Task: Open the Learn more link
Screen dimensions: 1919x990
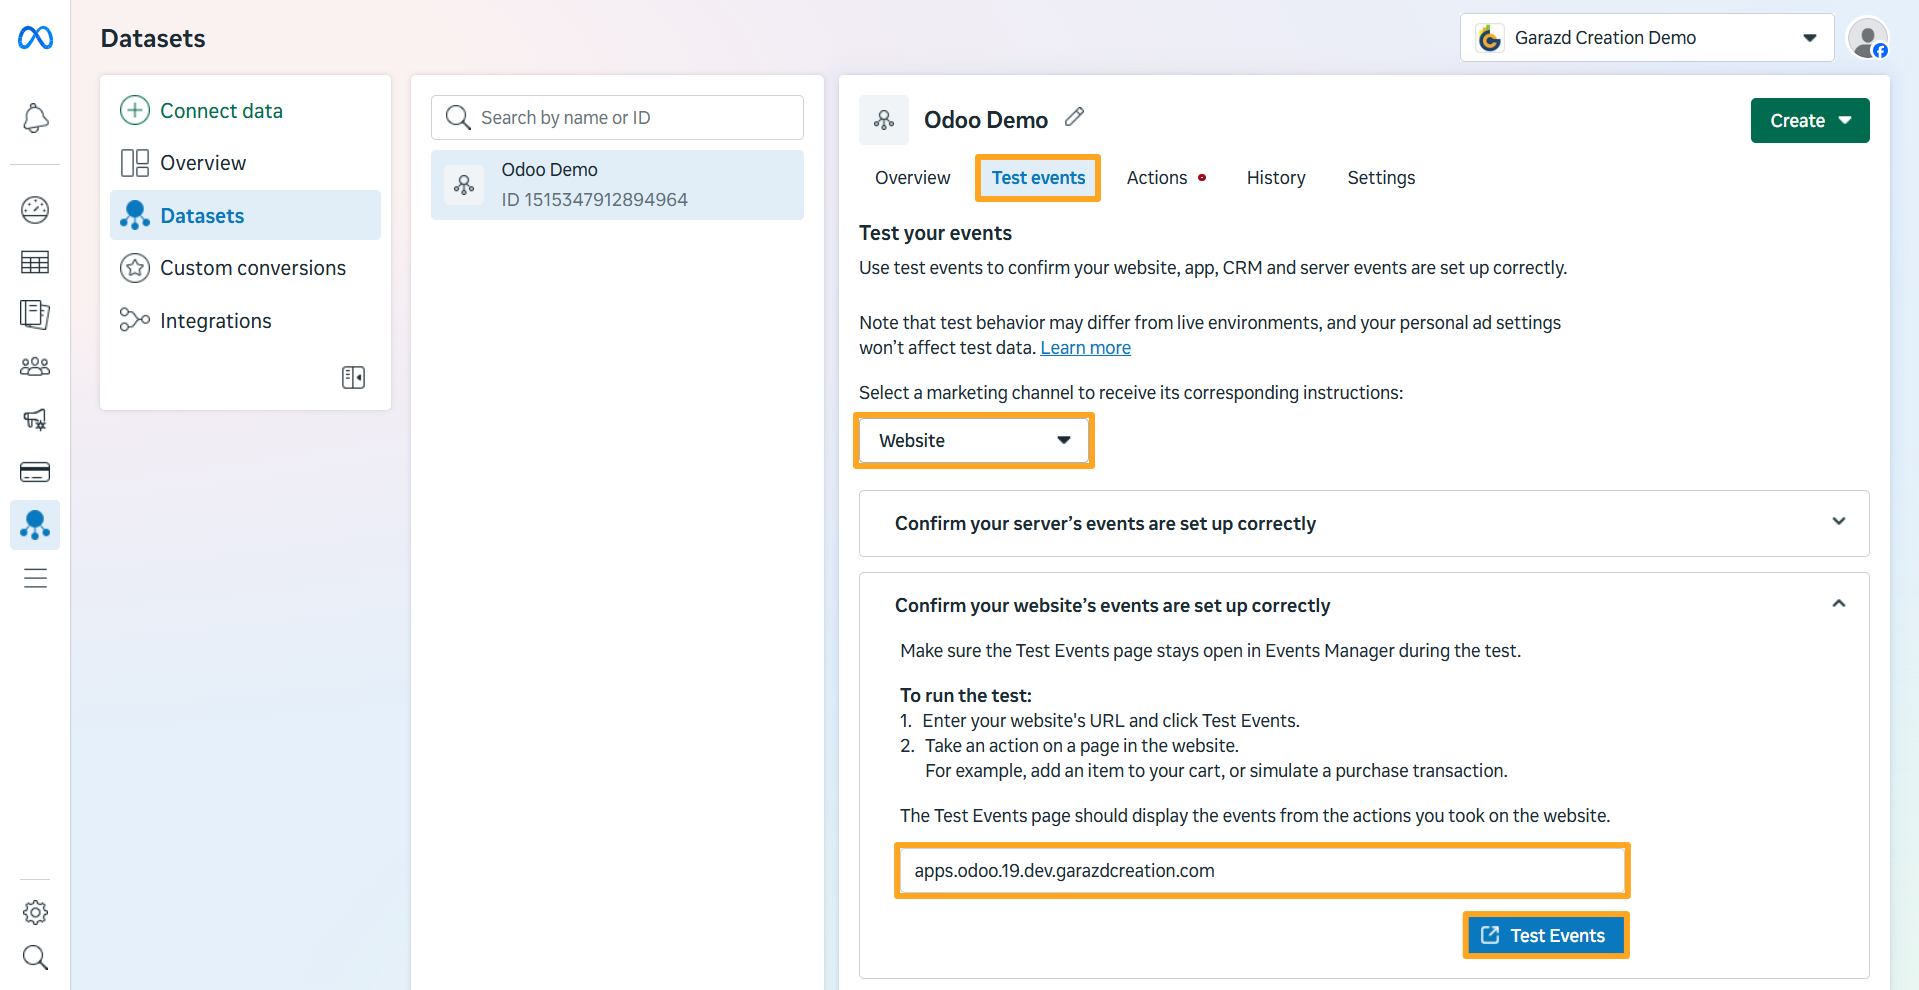Action: pyautogui.click(x=1085, y=348)
